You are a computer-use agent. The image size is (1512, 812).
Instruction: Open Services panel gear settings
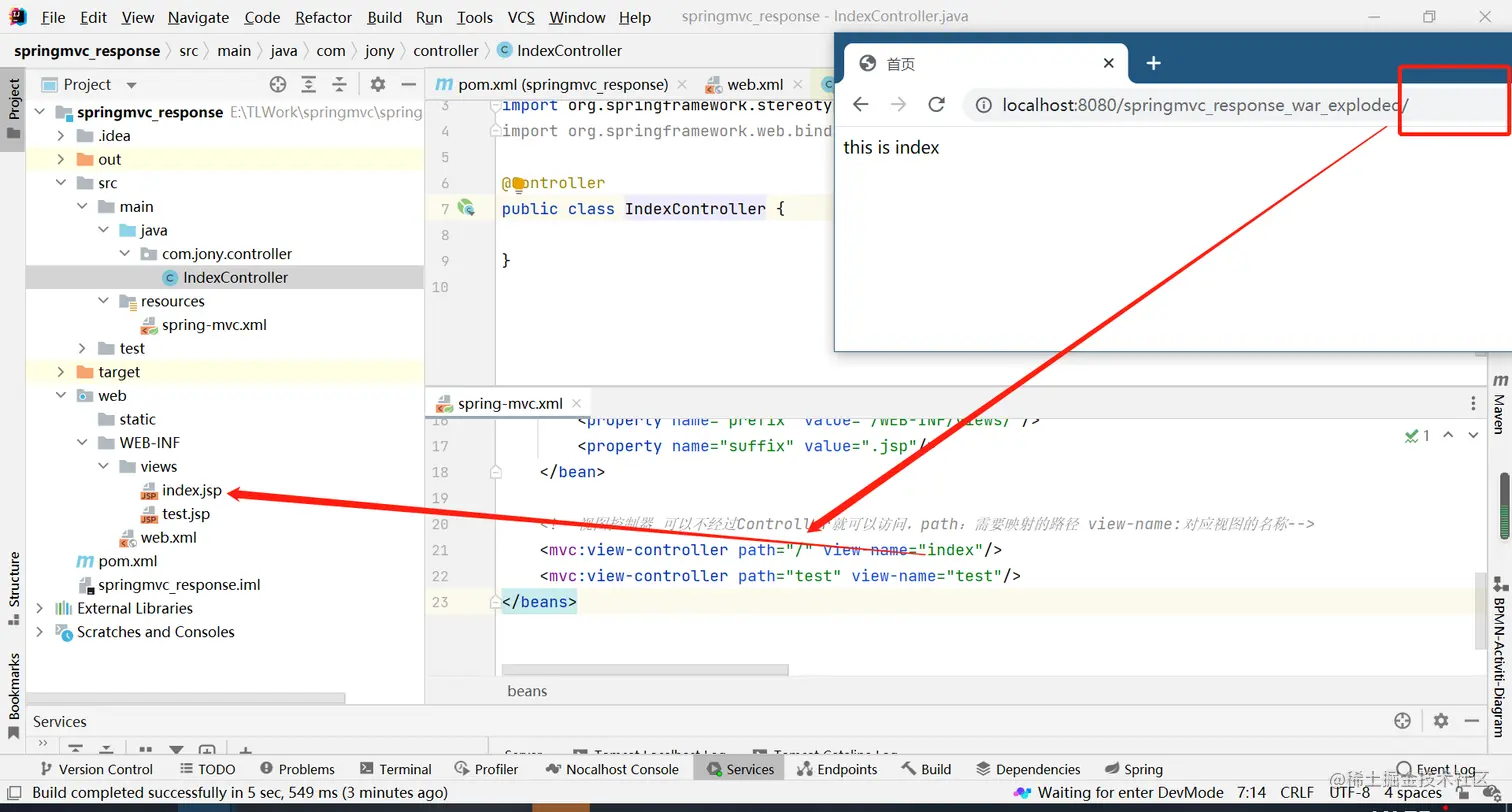point(1441,721)
